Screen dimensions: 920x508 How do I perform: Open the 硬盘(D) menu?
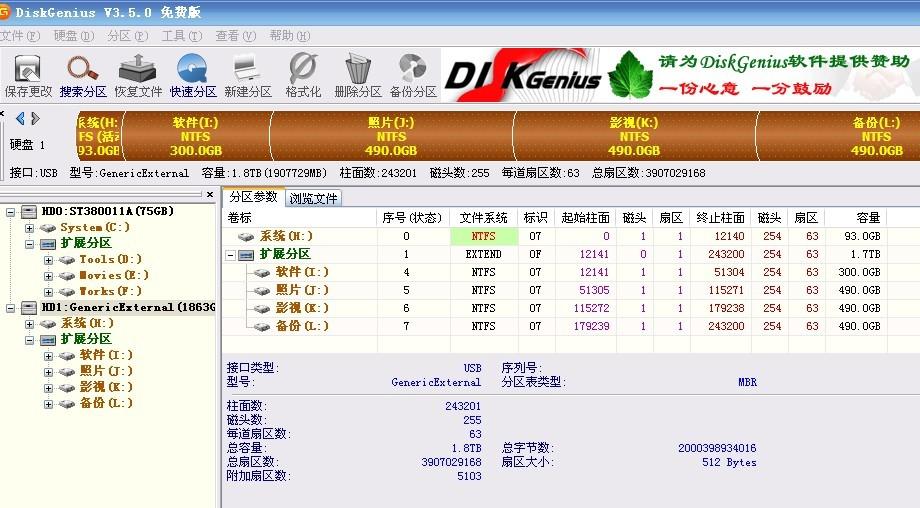74,36
